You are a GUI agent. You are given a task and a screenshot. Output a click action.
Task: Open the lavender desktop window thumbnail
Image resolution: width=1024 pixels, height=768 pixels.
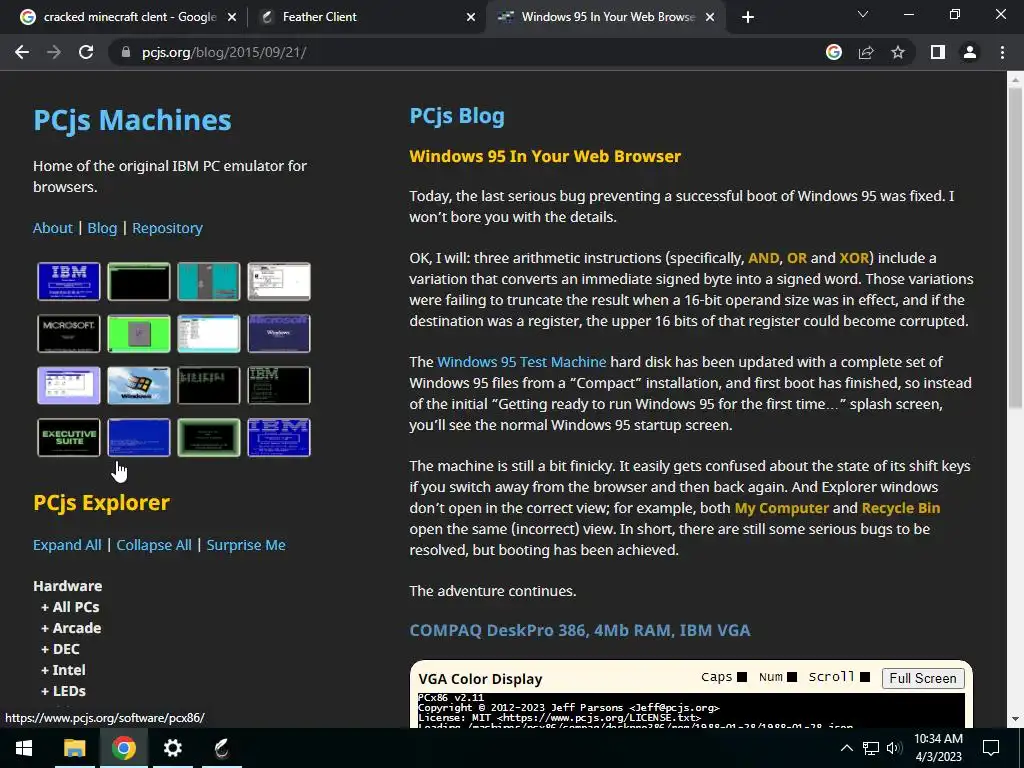coord(69,385)
